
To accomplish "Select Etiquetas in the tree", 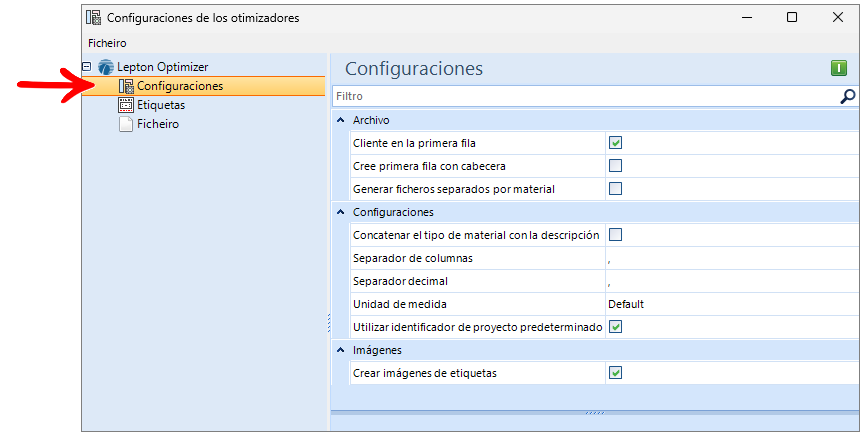I will (x=161, y=105).
